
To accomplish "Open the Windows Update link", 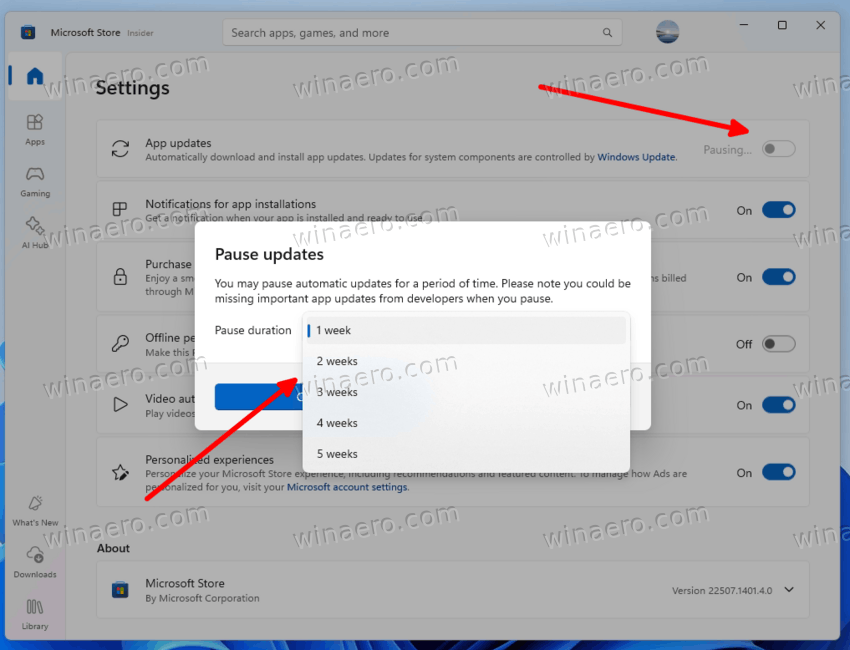I will coord(636,157).
